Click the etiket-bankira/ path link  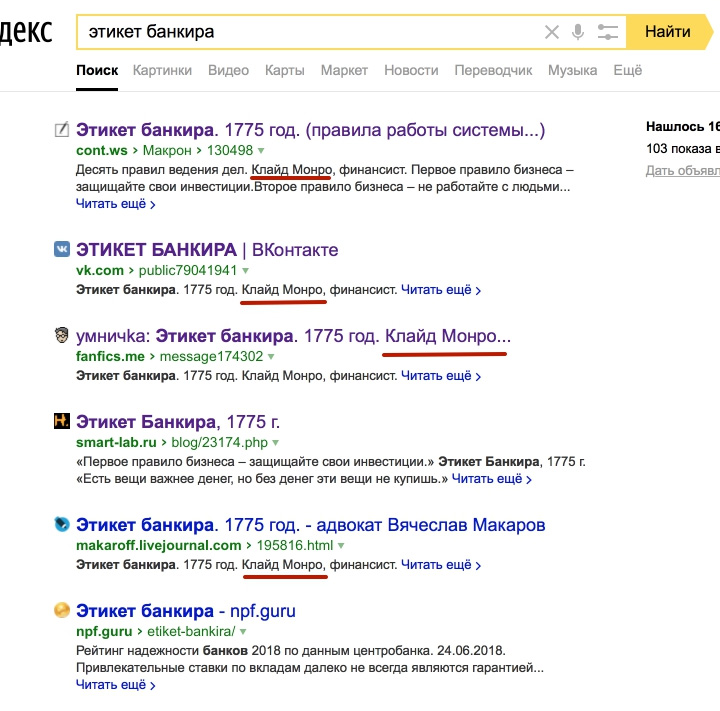coord(191,631)
